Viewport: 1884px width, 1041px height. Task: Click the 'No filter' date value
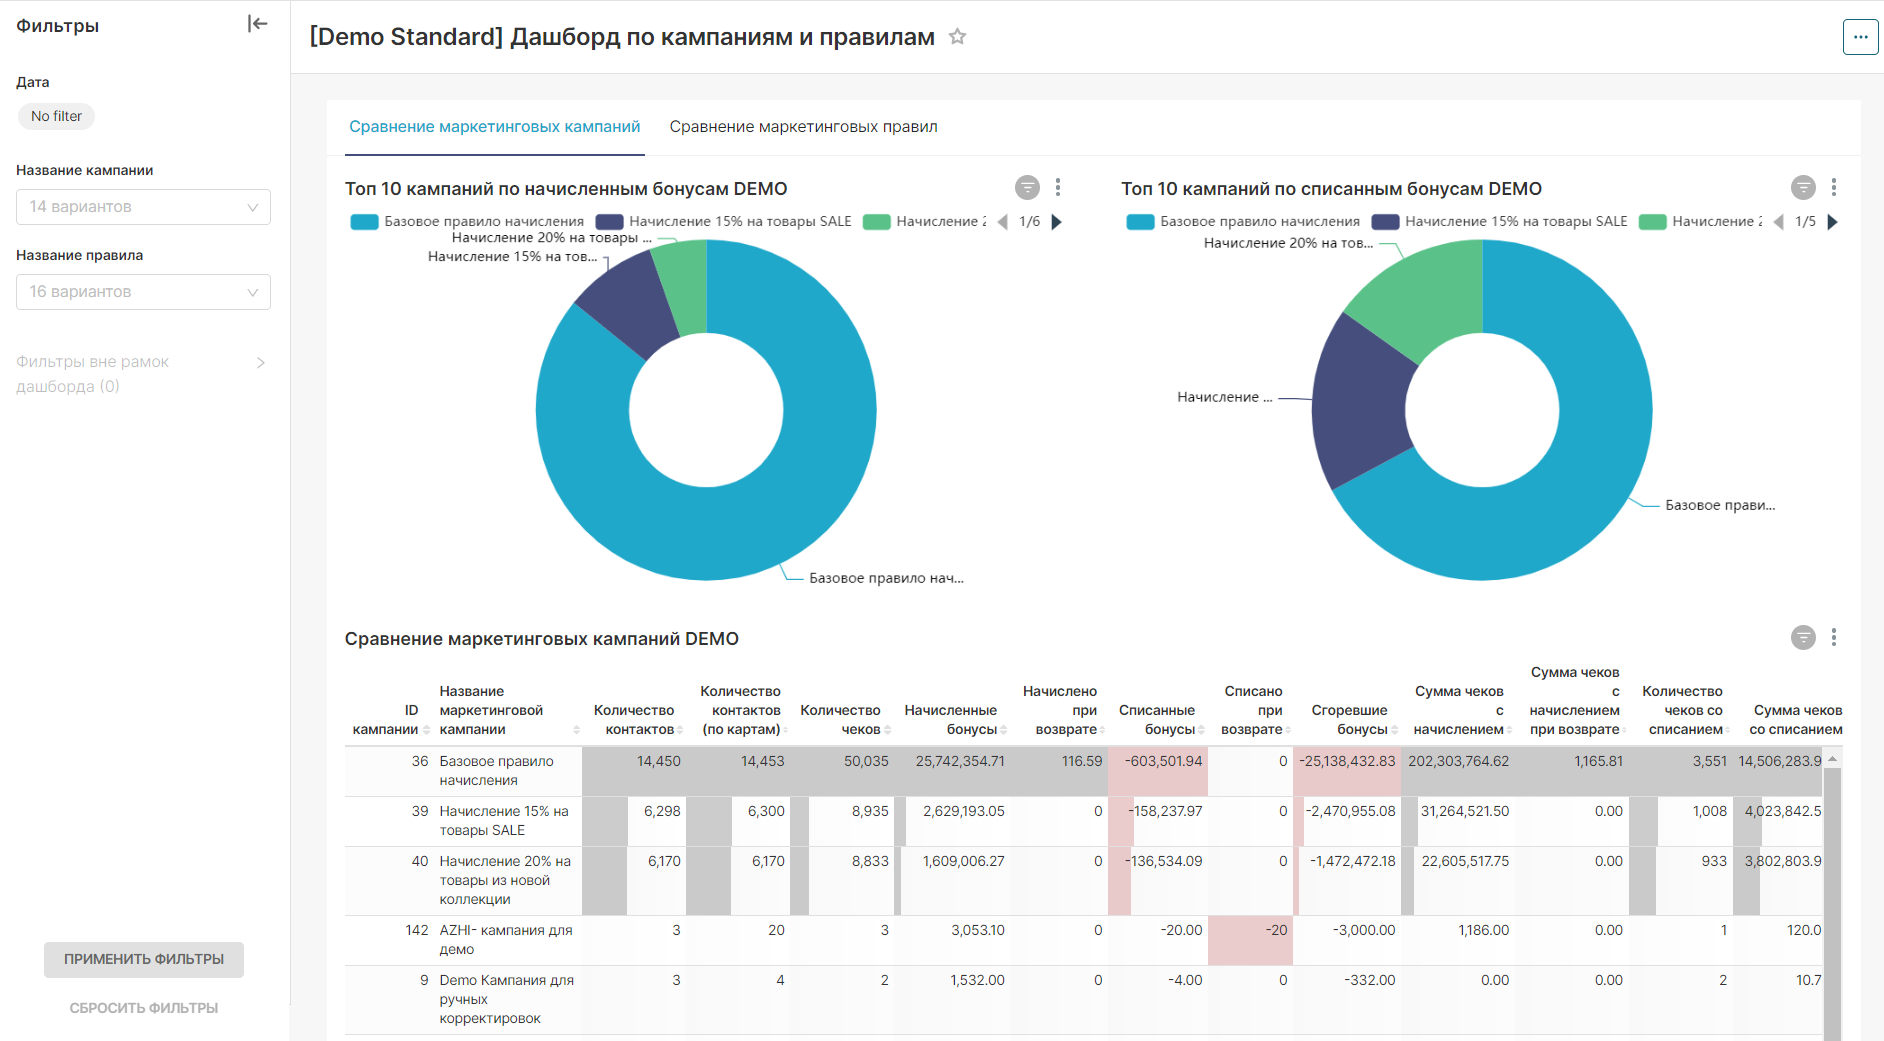(x=57, y=116)
